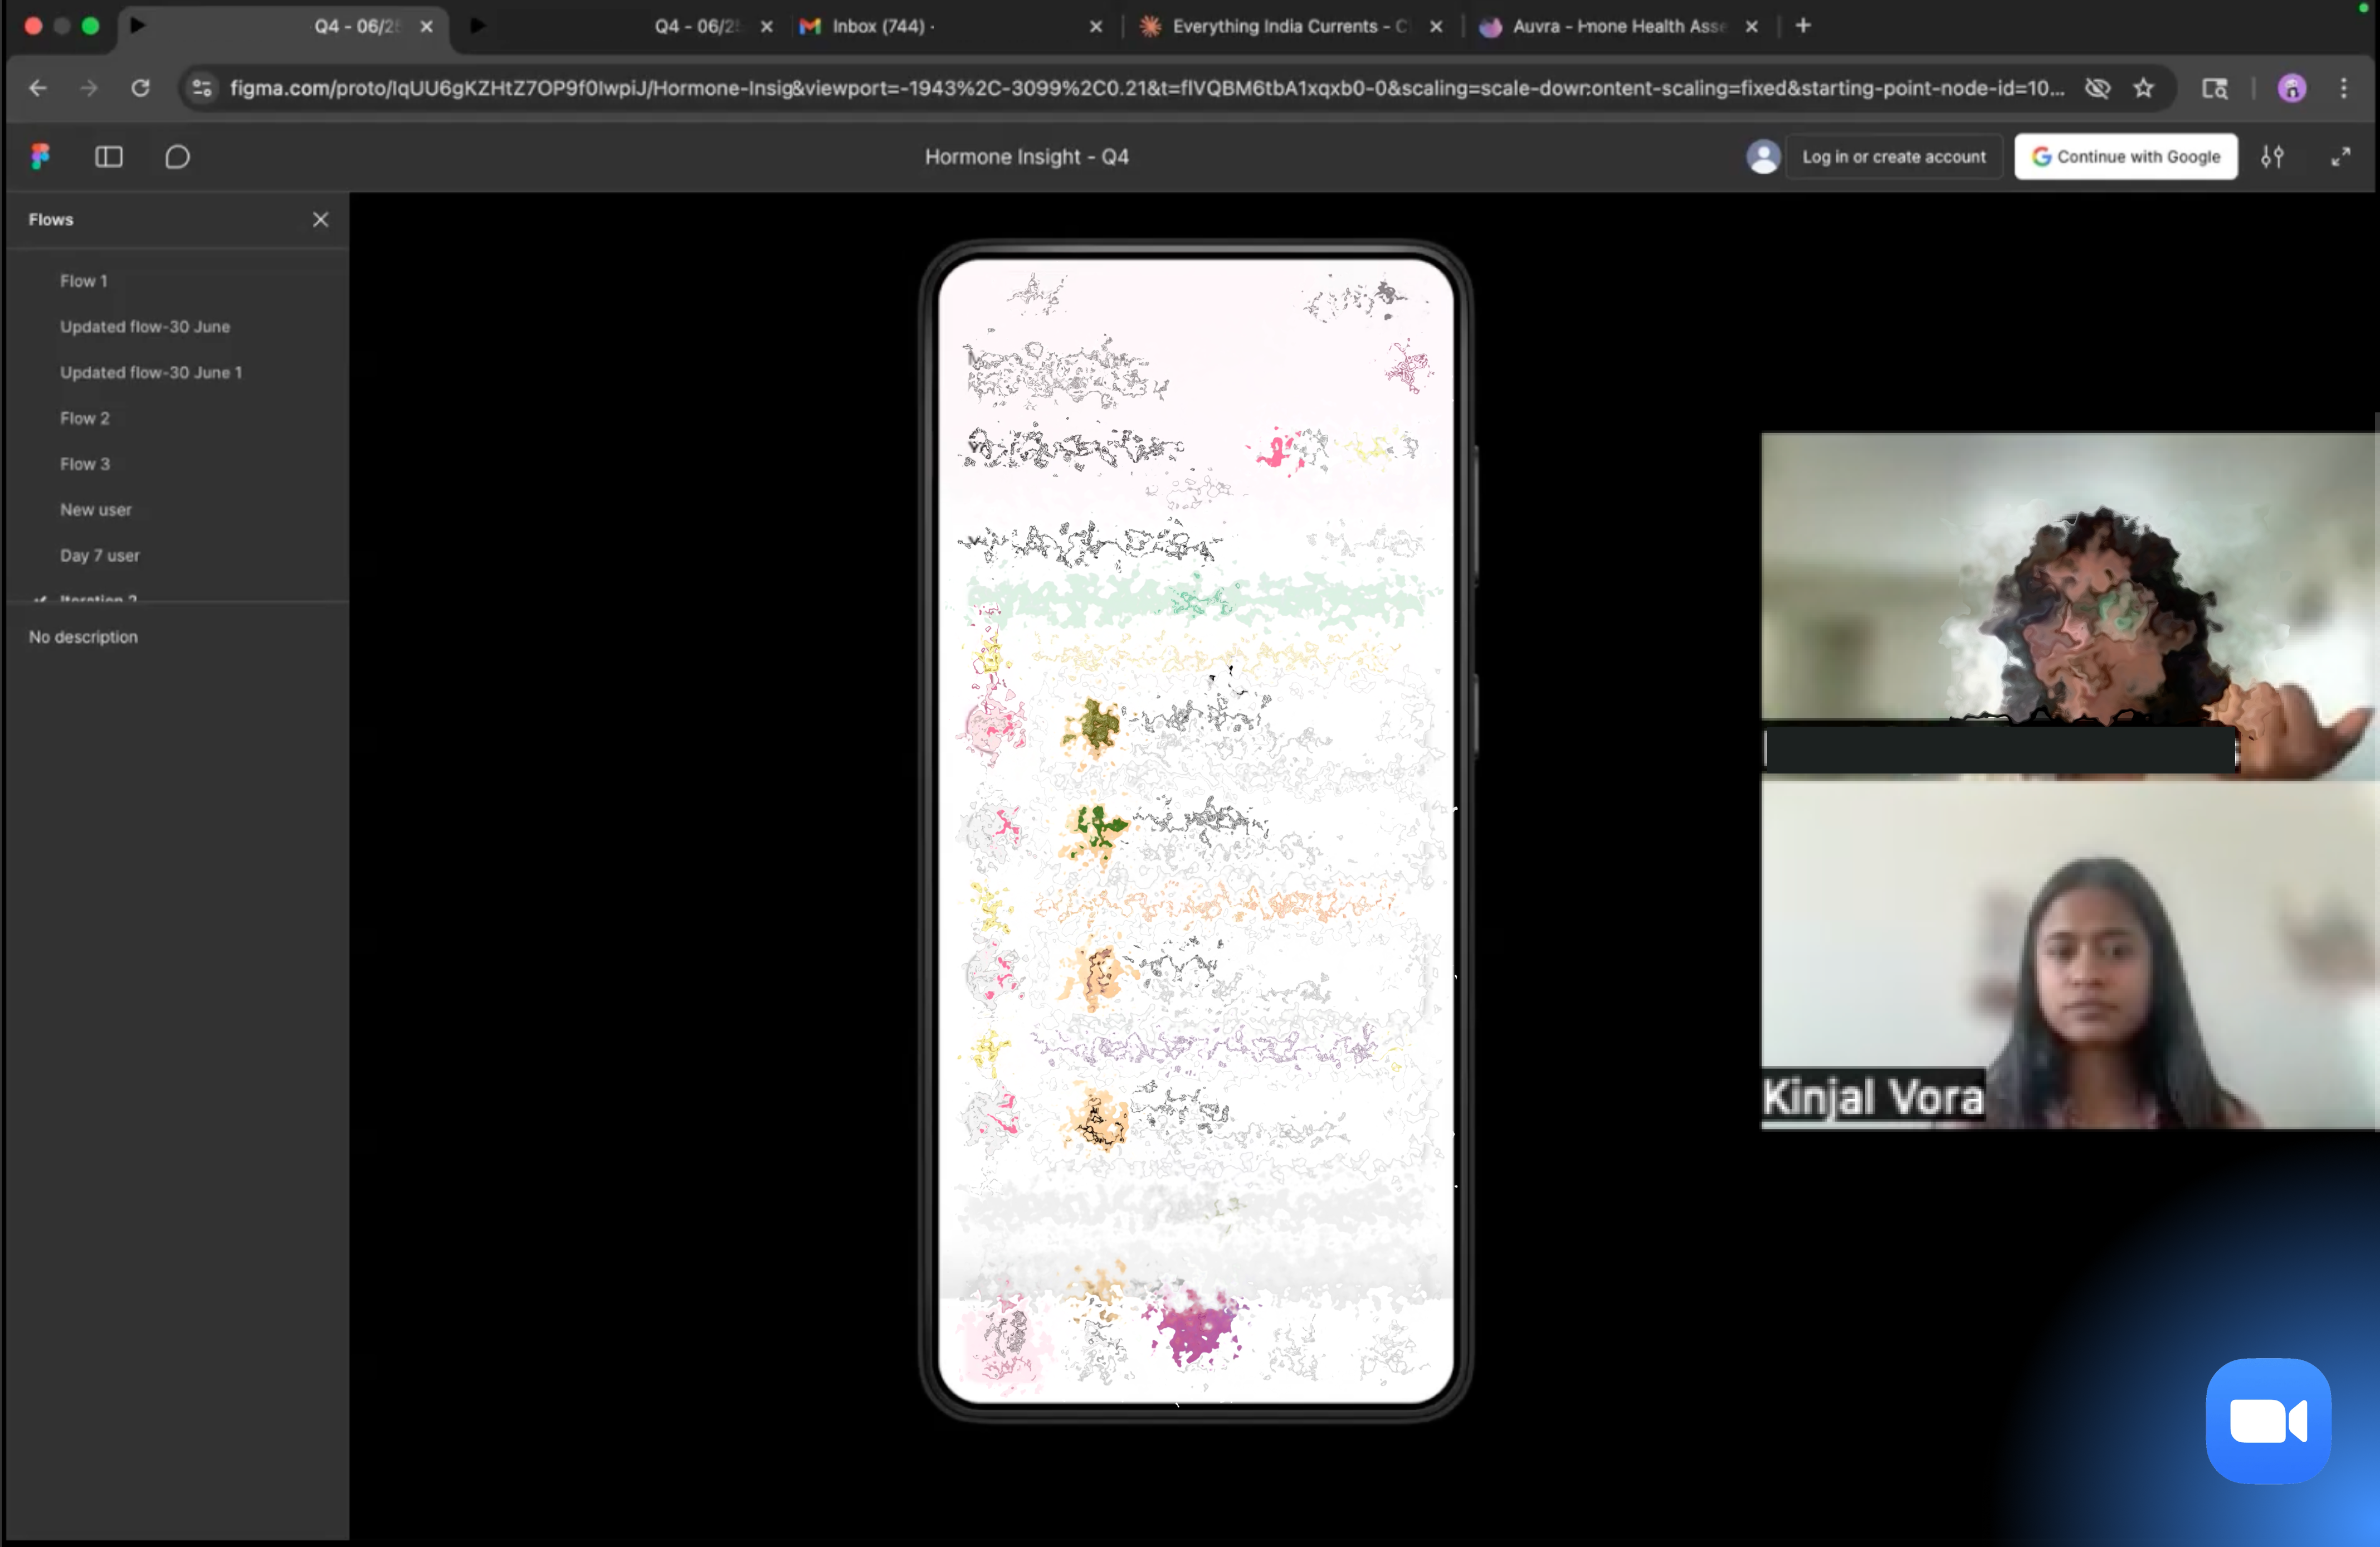Open the tab search icon in Chrome toolbar
The width and height of the screenshot is (2380, 1547).
(2215, 88)
